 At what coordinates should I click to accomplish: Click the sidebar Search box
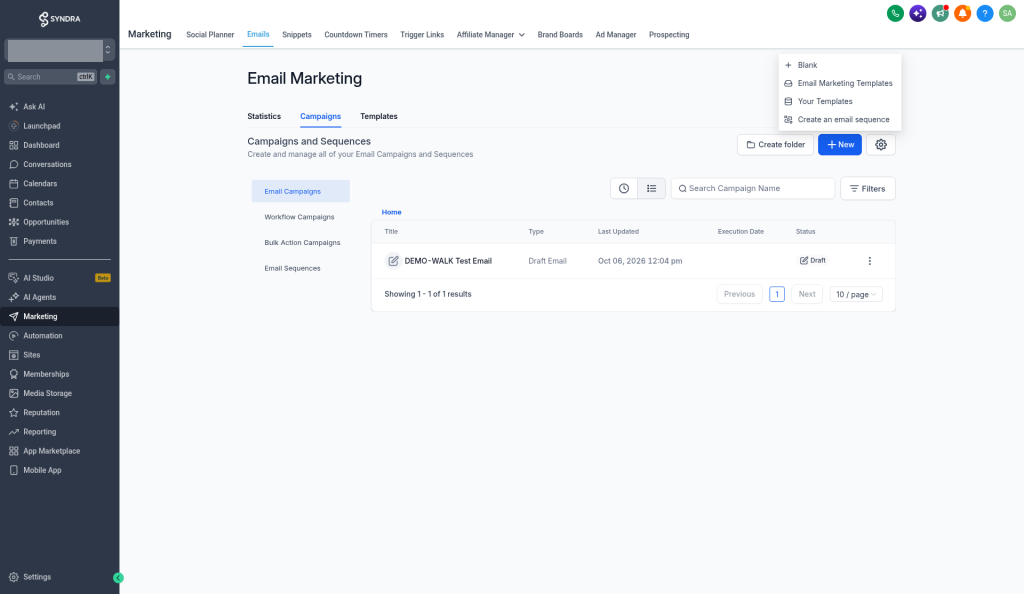[x=50, y=77]
